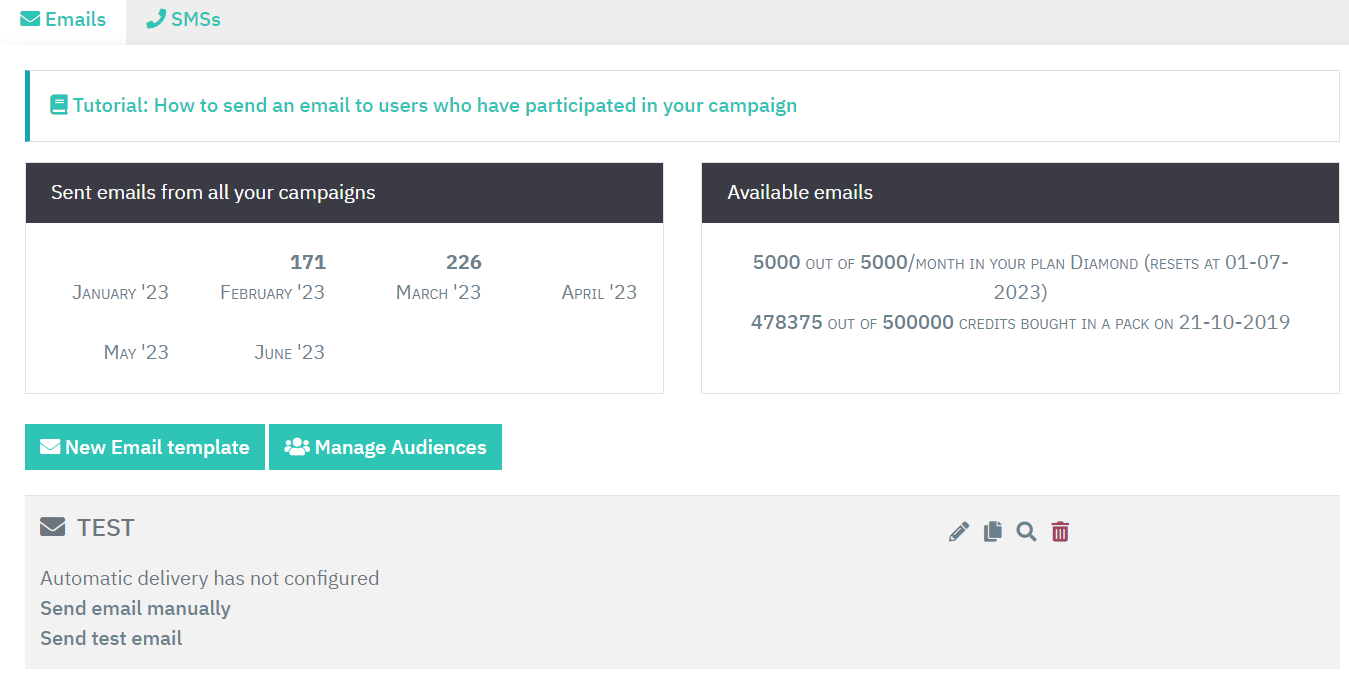This screenshot has width=1349, height=678.
Task: Click the February '23 count of 171
Action: pos(308,262)
